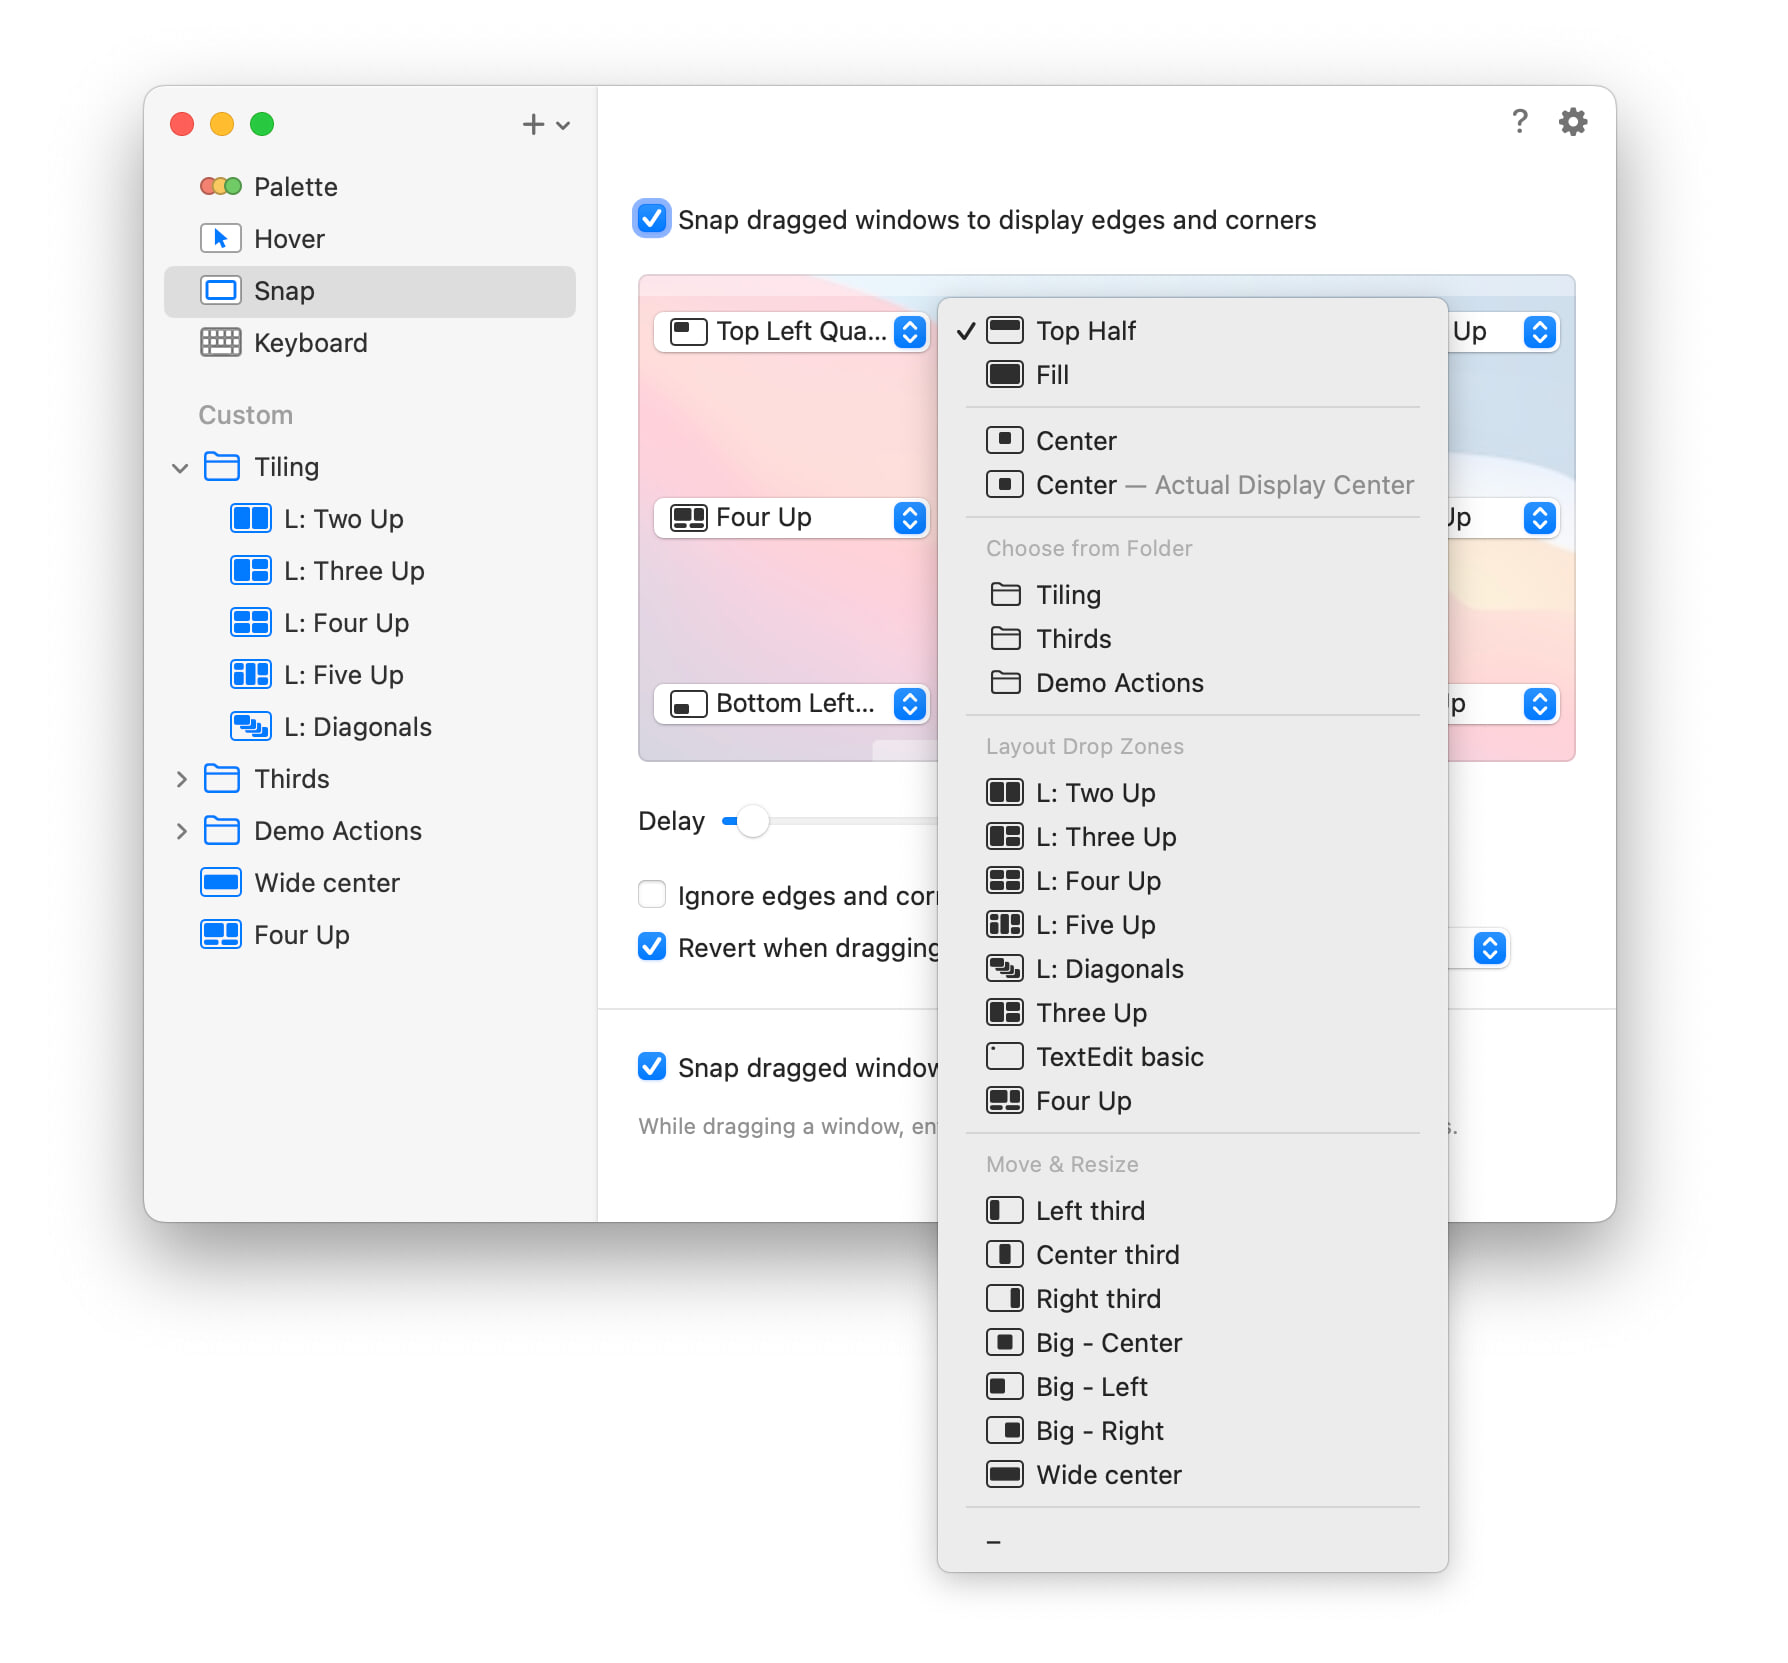Click the plus add button in sidebar header

tap(533, 124)
